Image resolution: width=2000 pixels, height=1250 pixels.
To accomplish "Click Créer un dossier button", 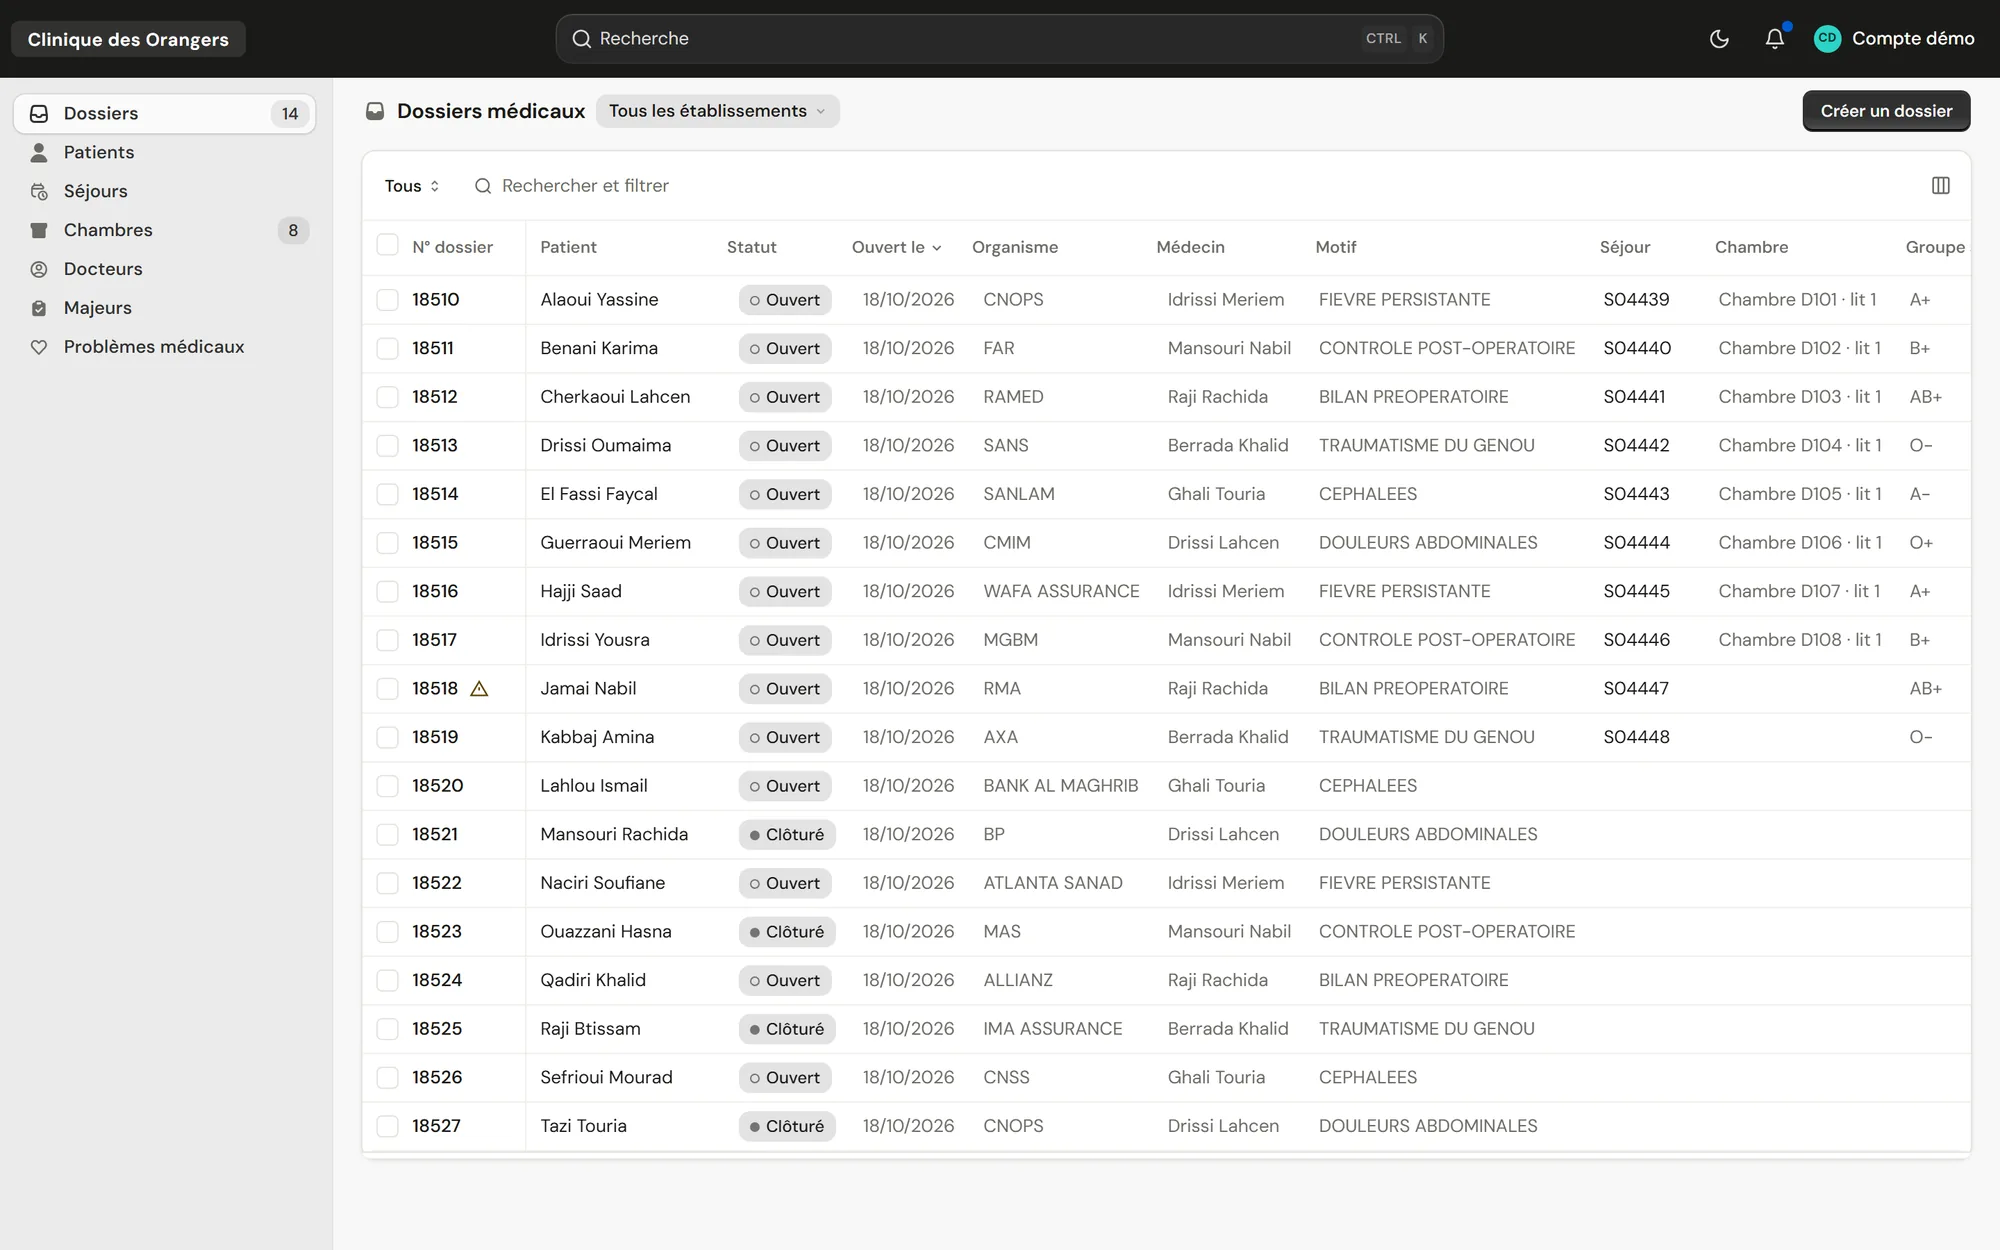I will click(1886, 111).
